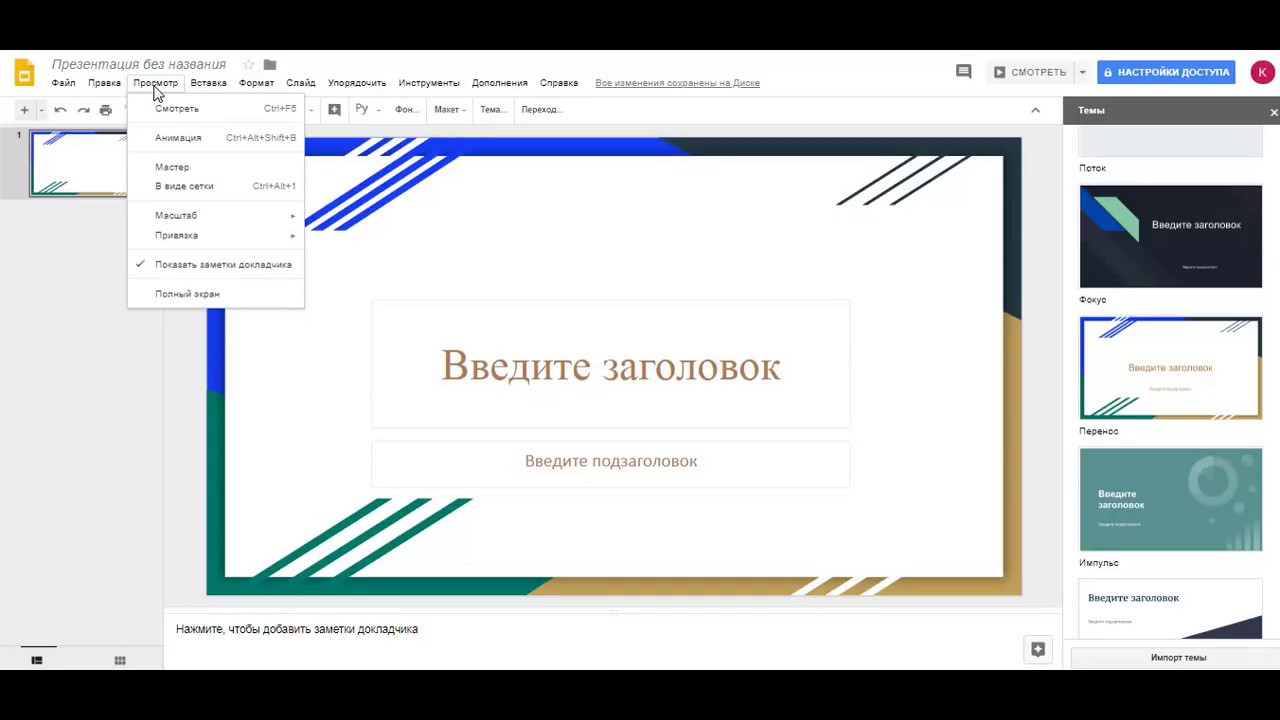Open the Вставка menu
This screenshot has height=720, width=1280.
coord(208,83)
